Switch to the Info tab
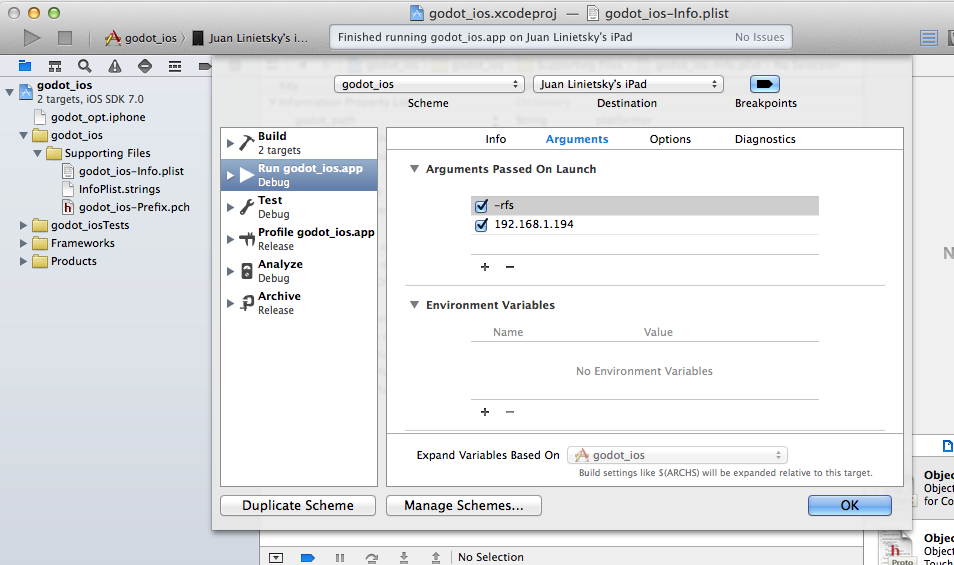This screenshot has width=954, height=565. point(496,140)
